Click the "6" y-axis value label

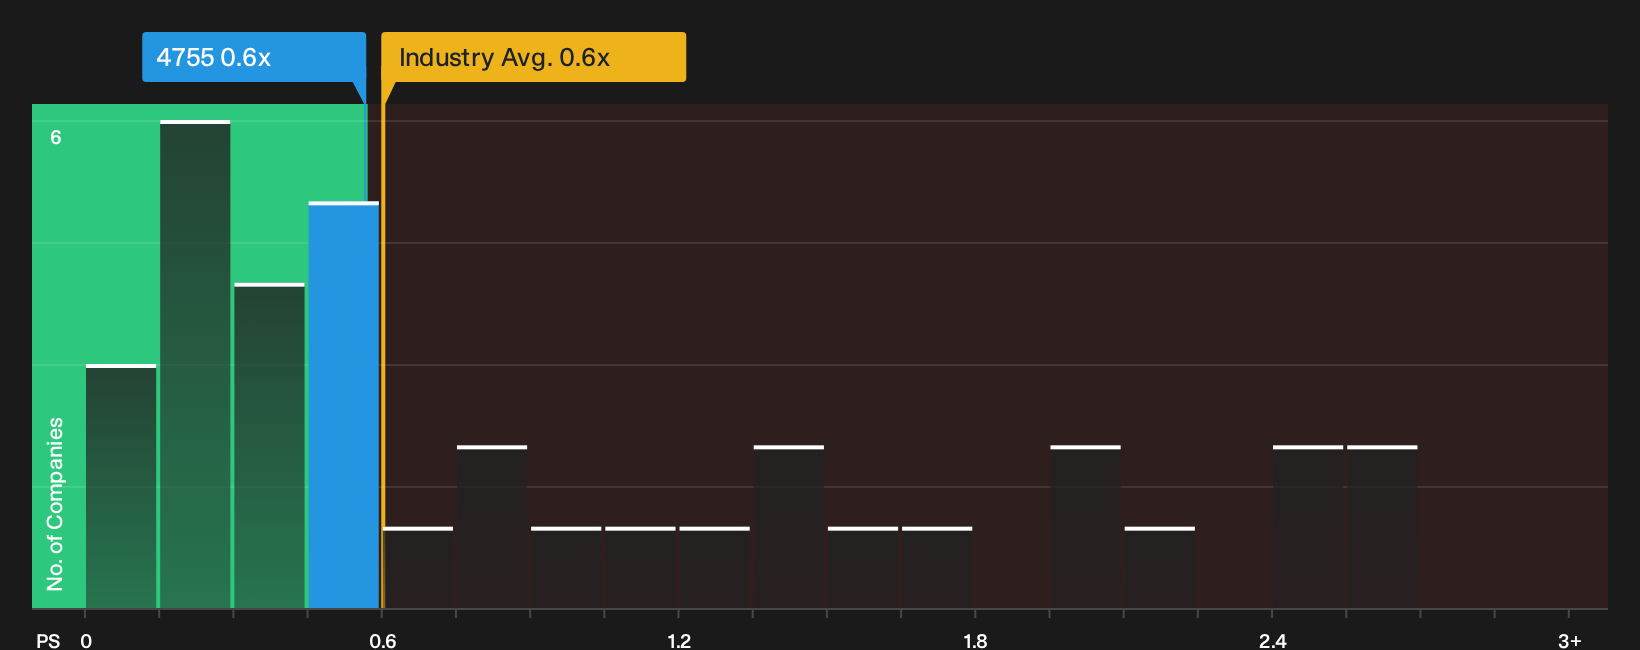56,137
